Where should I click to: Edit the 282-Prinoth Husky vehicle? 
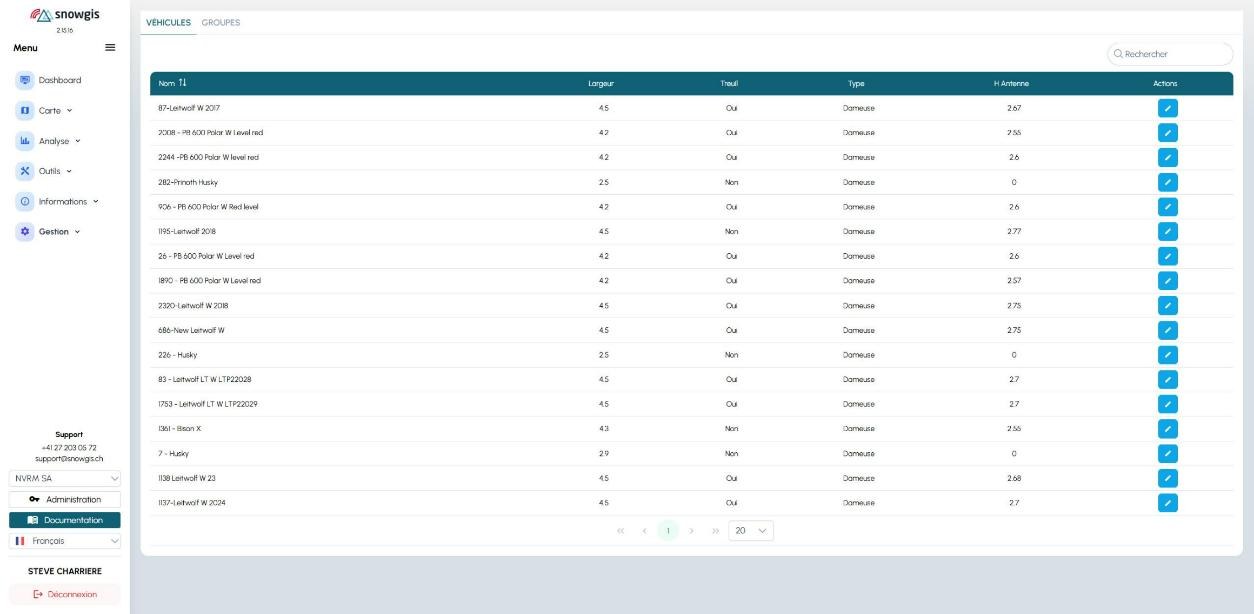point(1167,182)
